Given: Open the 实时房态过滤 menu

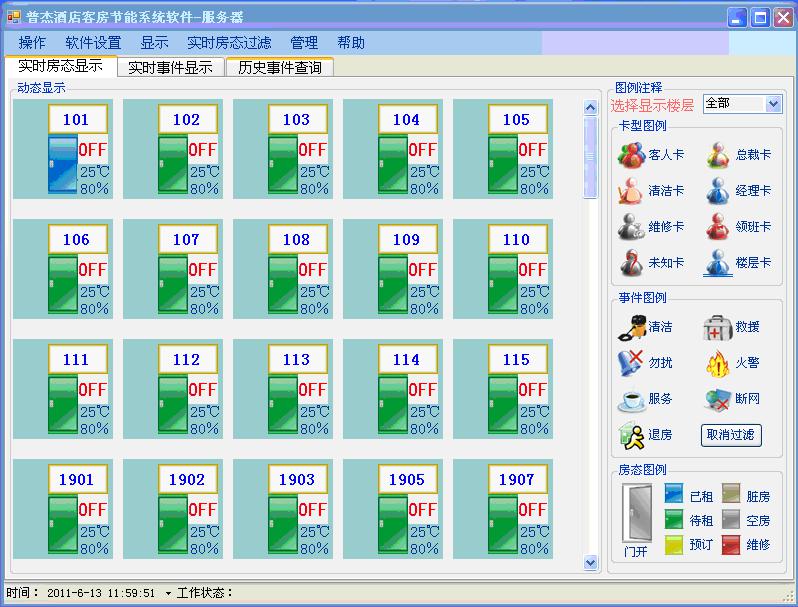Looking at the screenshot, I should (x=229, y=43).
